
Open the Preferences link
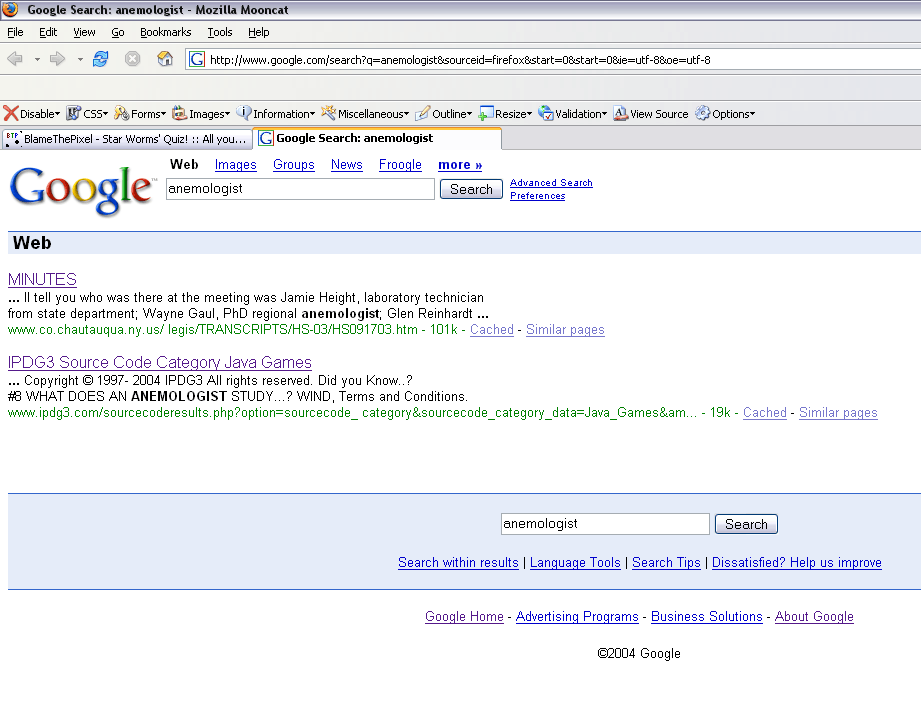(537, 196)
